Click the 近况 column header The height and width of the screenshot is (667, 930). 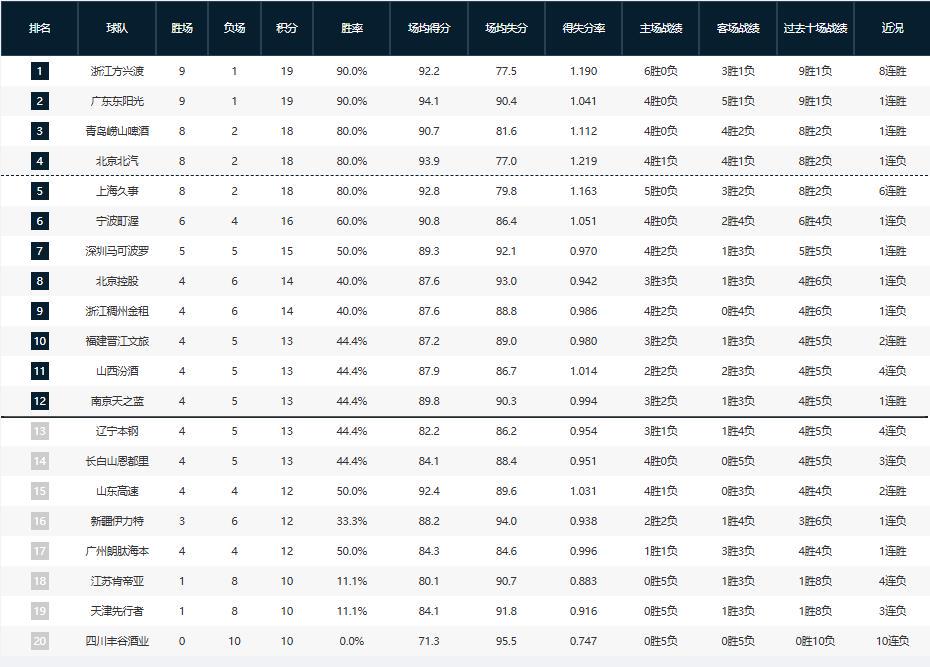[x=893, y=28]
